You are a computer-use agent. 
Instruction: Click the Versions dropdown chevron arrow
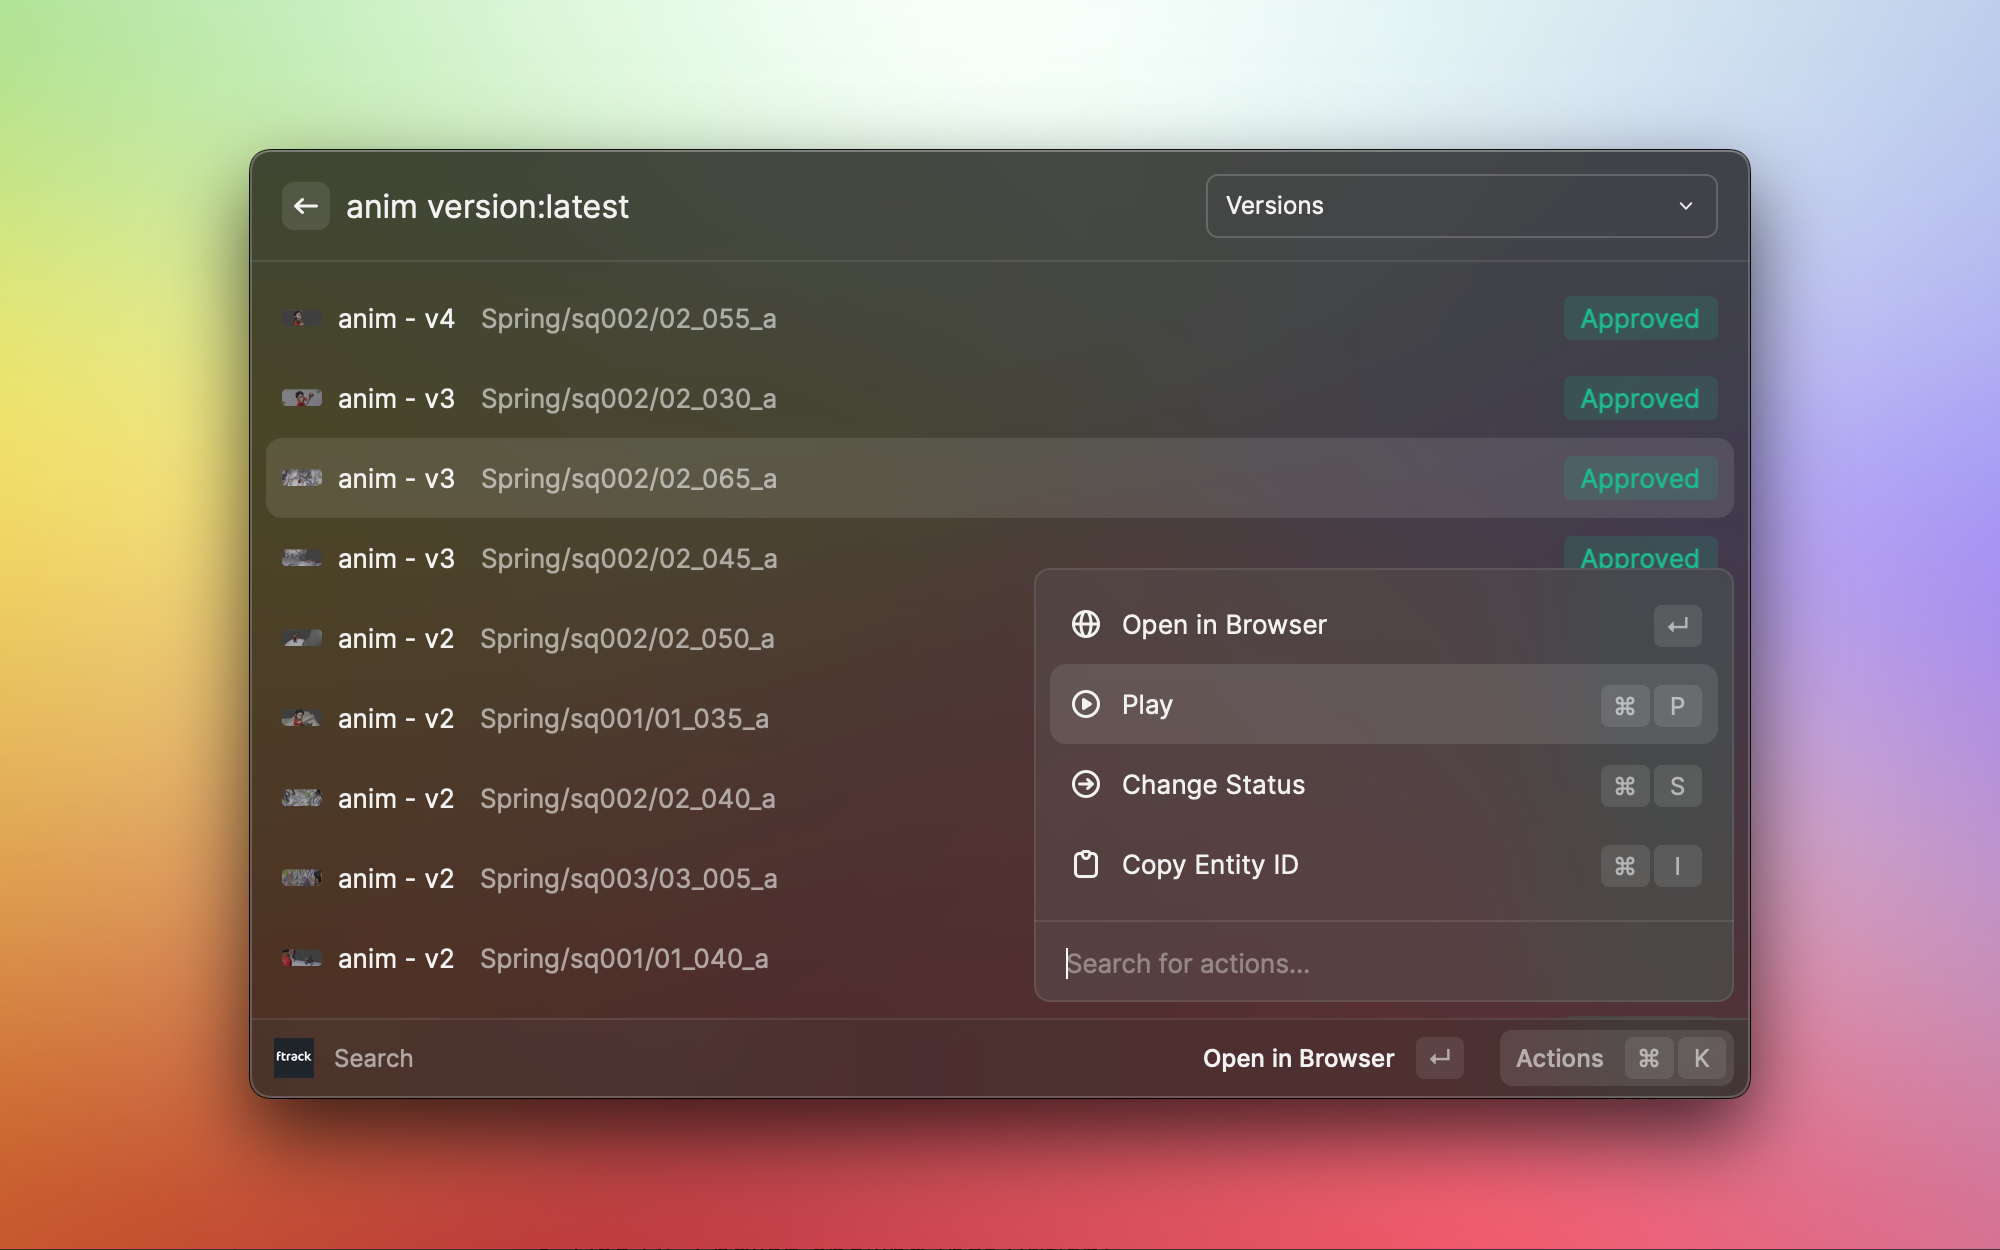[x=1686, y=206]
